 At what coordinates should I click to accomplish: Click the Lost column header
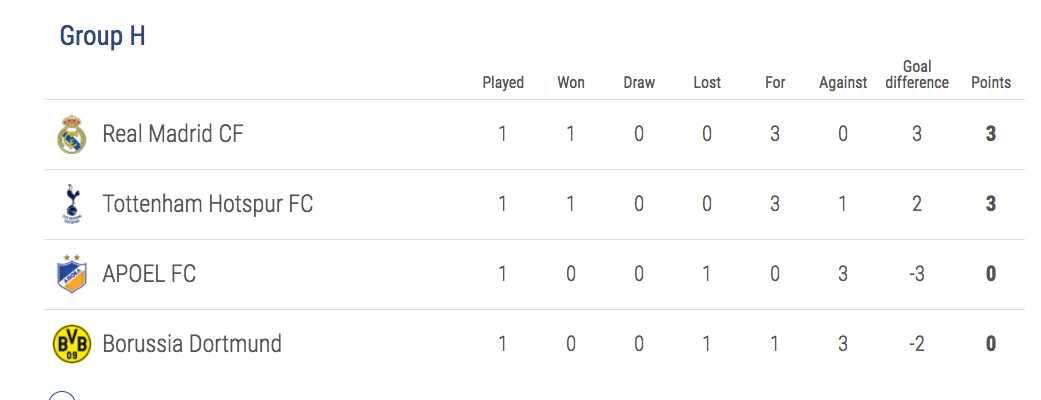(x=706, y=82)
